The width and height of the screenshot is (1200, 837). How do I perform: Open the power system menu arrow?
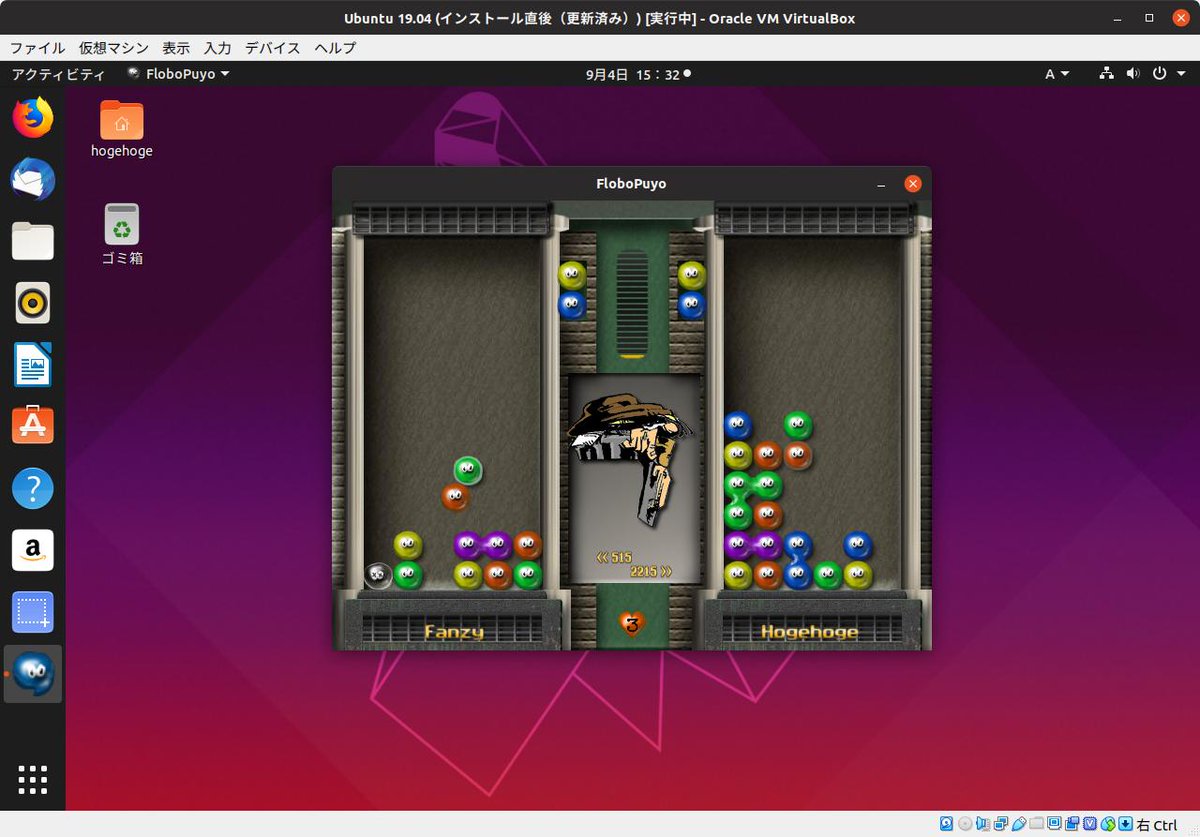click(x=1181, y=74)
